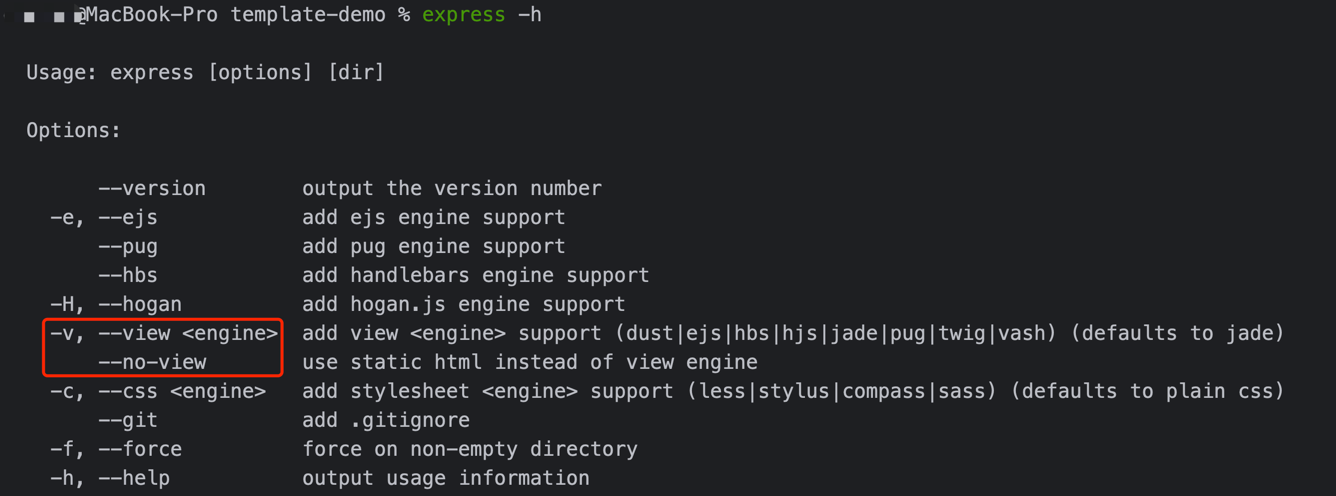Click the green "express" command in the prompt
The width and height of the screenshot is (1336, 496).
click(x=463, y=15)
